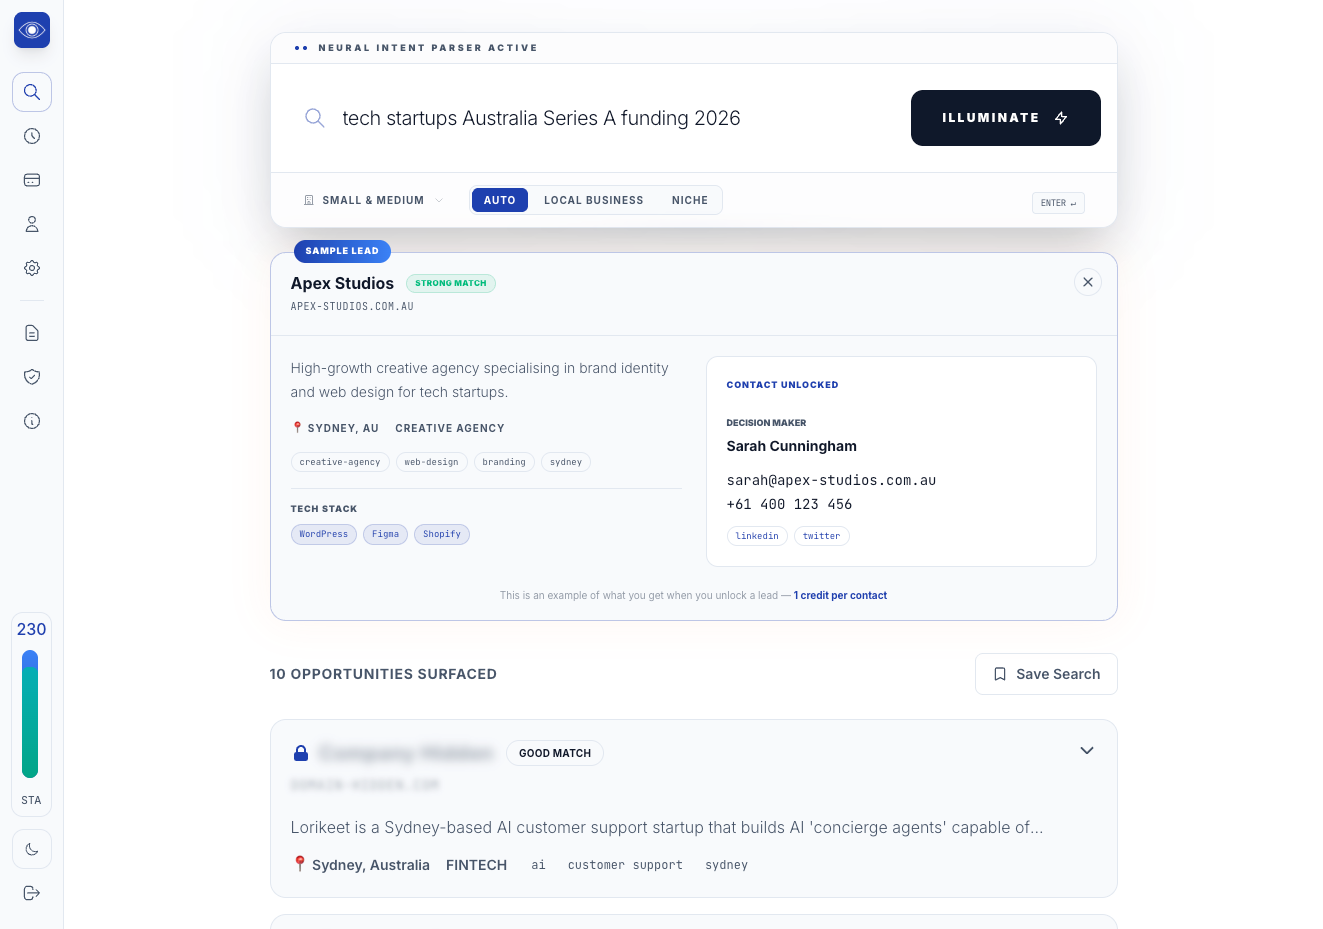The height and width of the screenshot is (929, 1323).
Task: Click the Sydney, Australia location pin
Action: [299, 864]
